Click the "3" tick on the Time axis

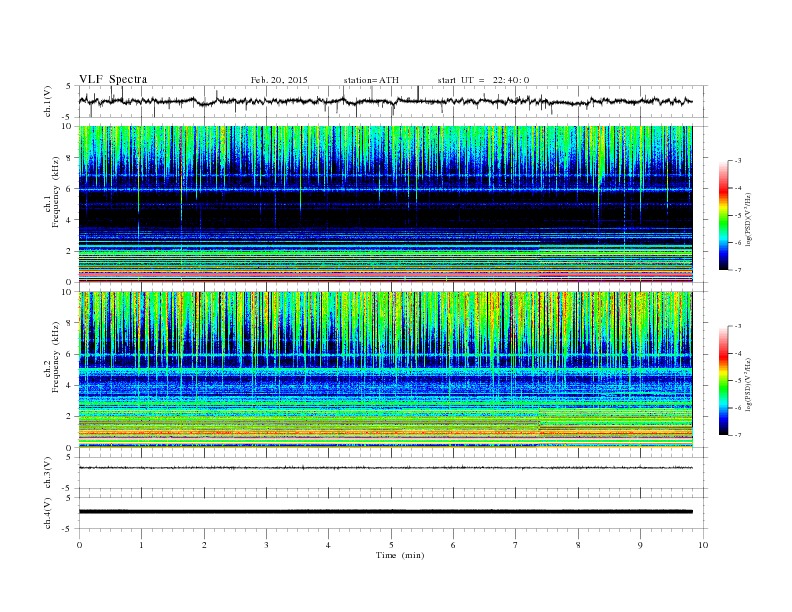[x=266, y=545]
